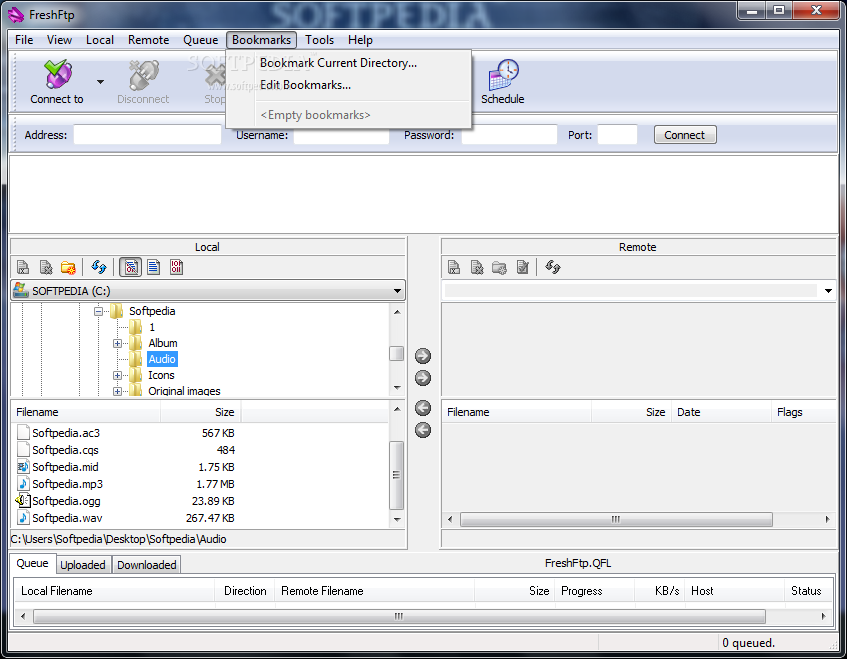The height and width of the screenshot is (659, 847).
Task: Open the Tools menu
Action: [x=320, y=40]
